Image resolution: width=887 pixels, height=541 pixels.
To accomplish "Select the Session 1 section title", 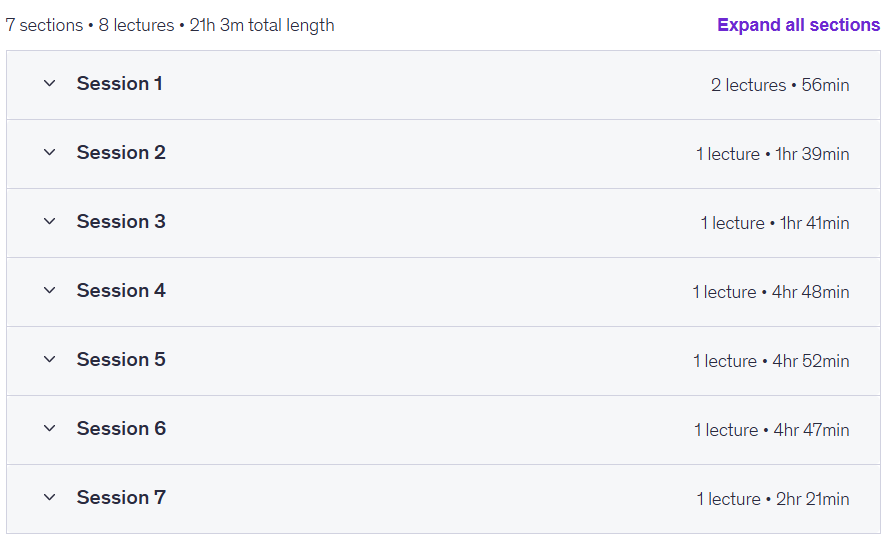I will click(120, 84).
